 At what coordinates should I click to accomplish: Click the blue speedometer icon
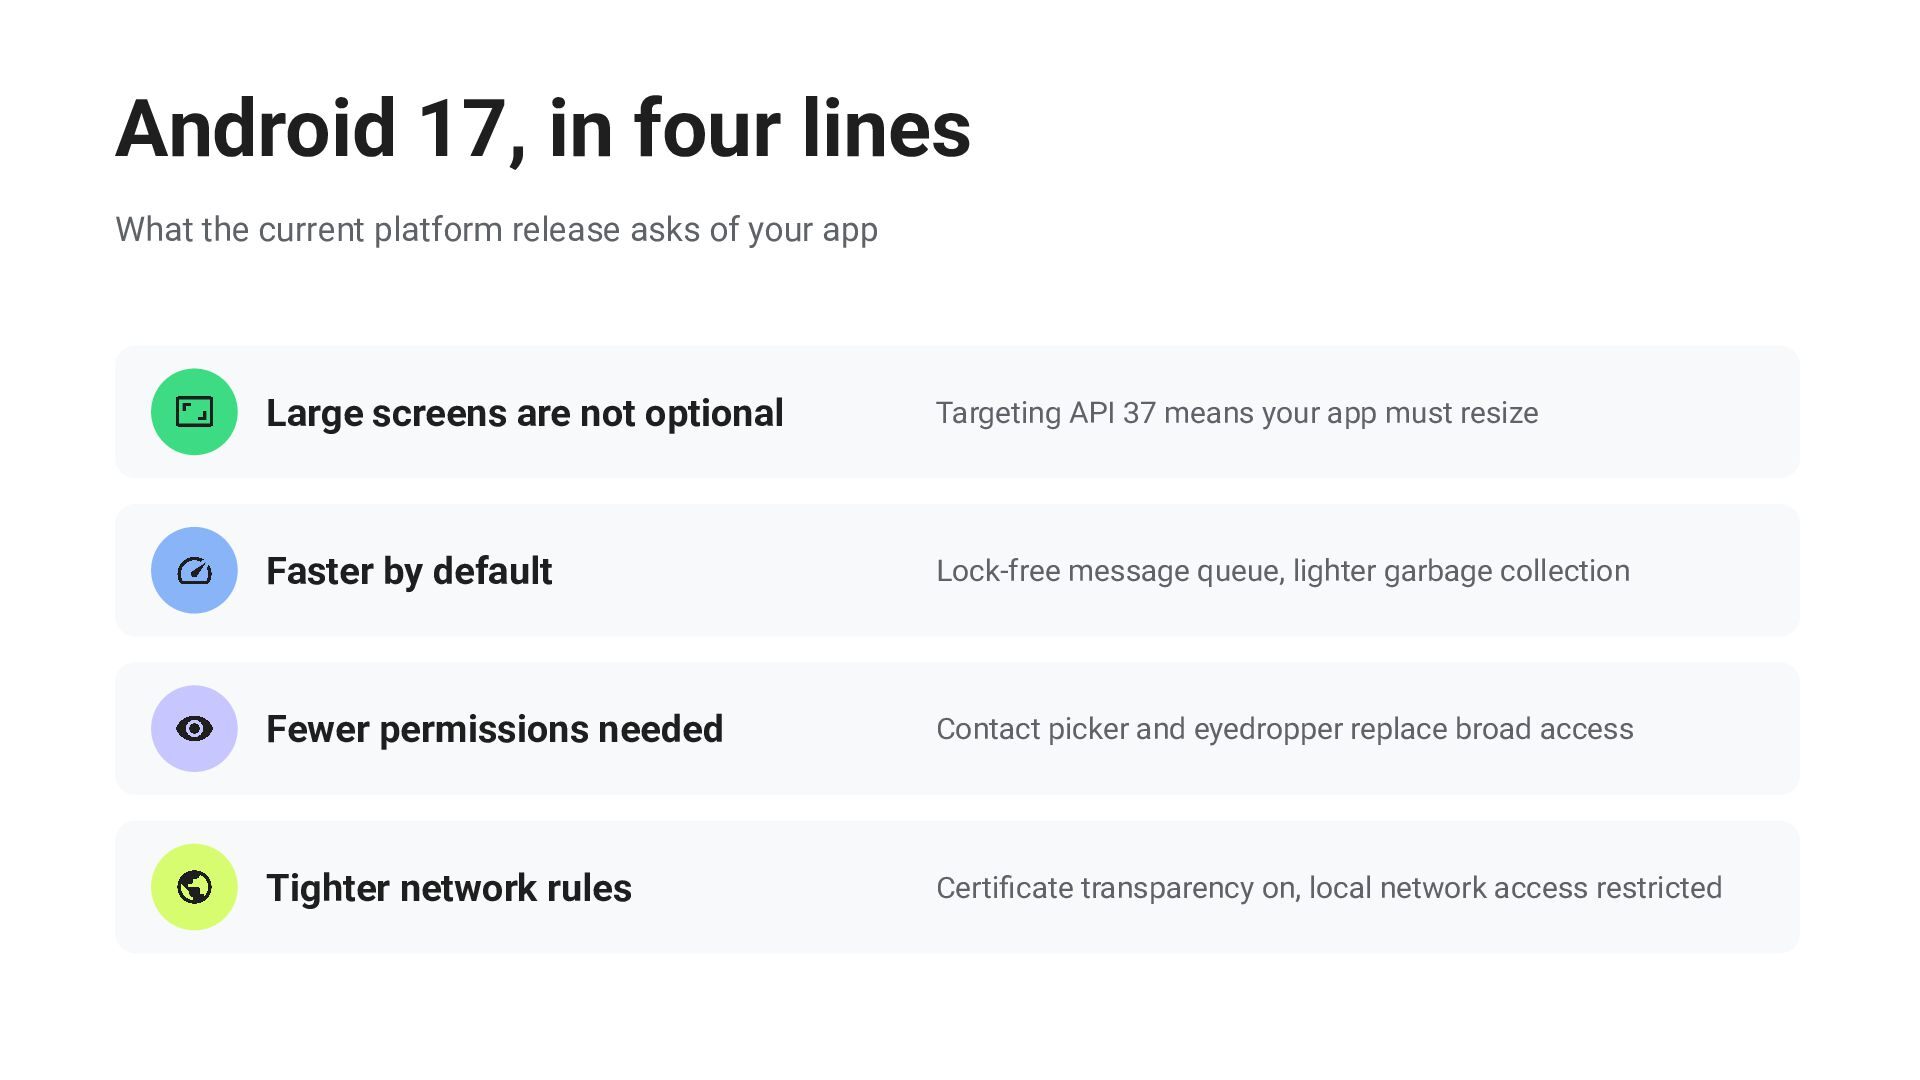click(194, 570)
